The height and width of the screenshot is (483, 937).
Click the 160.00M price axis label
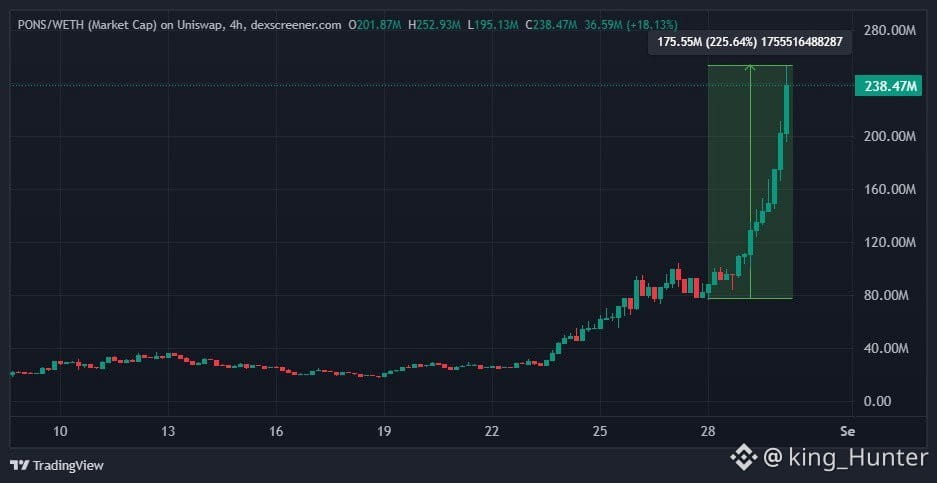coord(889,189)
